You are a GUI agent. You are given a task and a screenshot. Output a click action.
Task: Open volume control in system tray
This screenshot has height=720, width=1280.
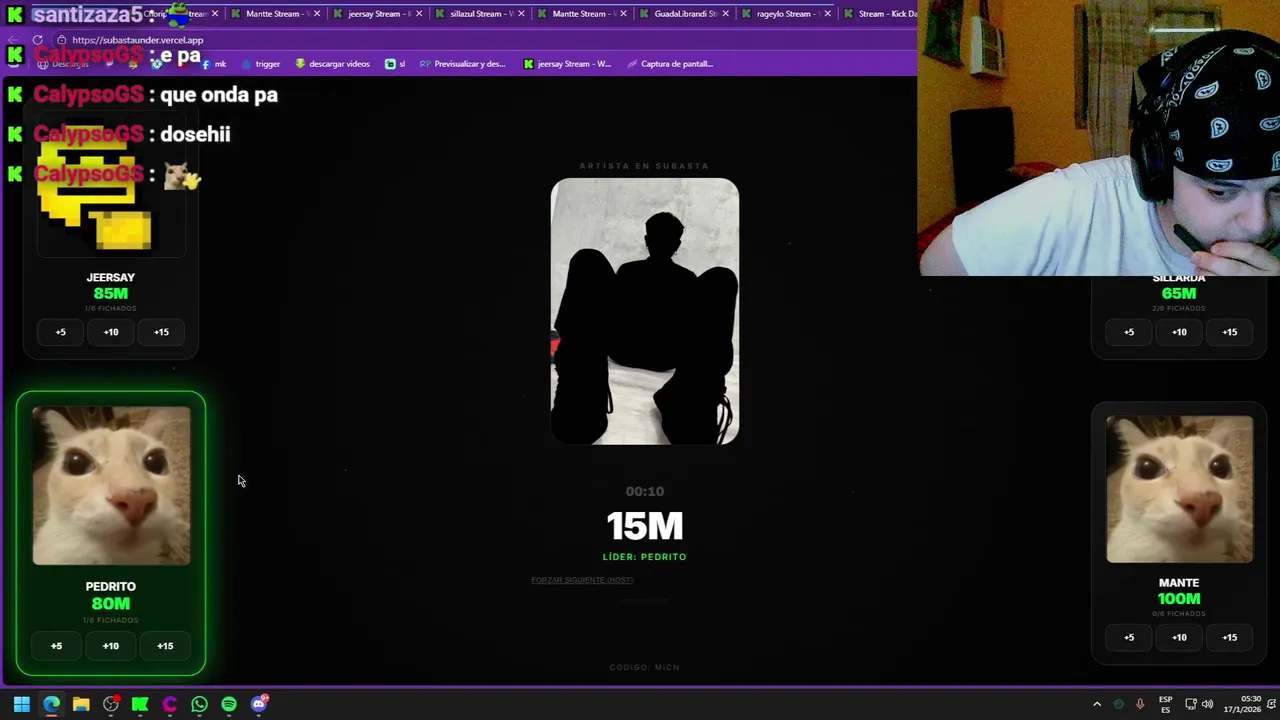pyautogui.click(x=1207, y=704)
